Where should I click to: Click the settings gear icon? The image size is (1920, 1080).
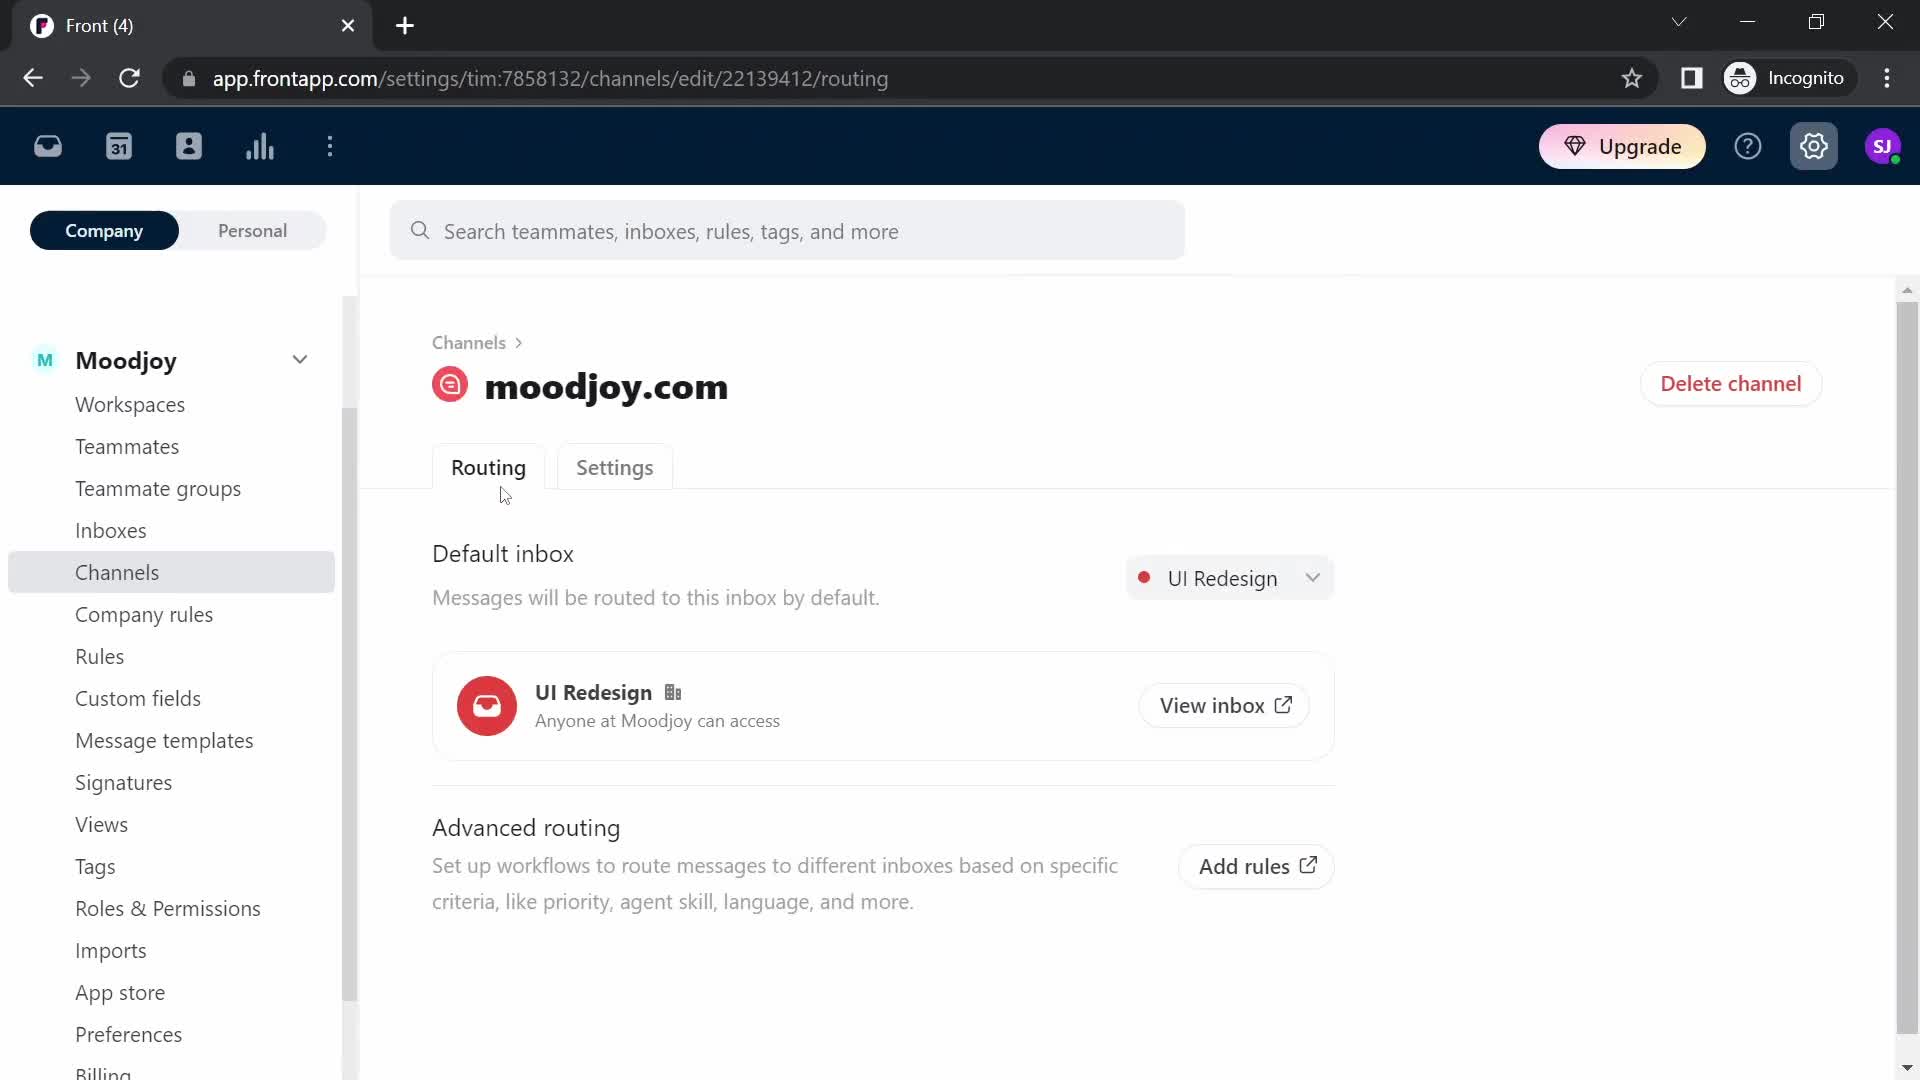coord(1814,147)
